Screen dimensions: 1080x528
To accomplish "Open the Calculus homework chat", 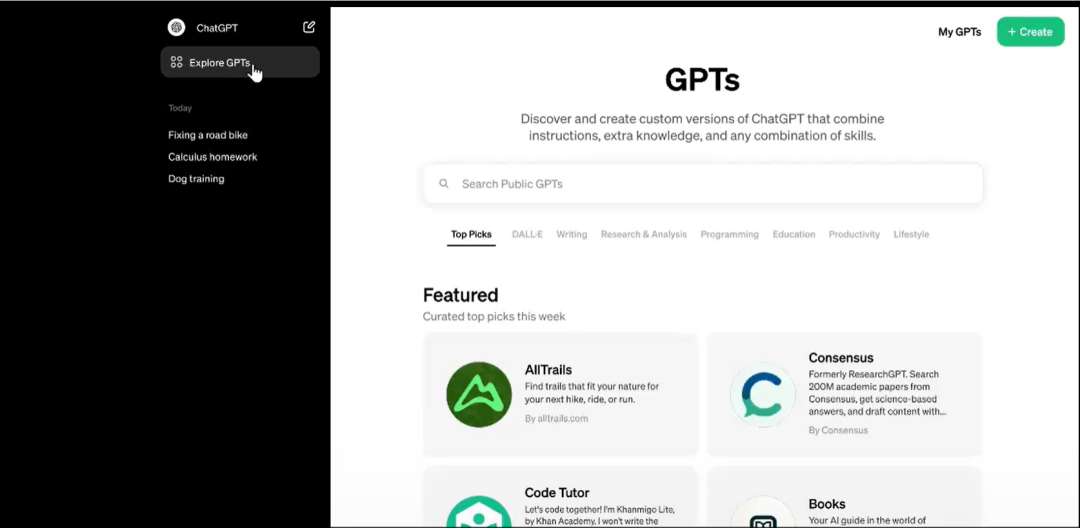I will [x=212, y=157].
